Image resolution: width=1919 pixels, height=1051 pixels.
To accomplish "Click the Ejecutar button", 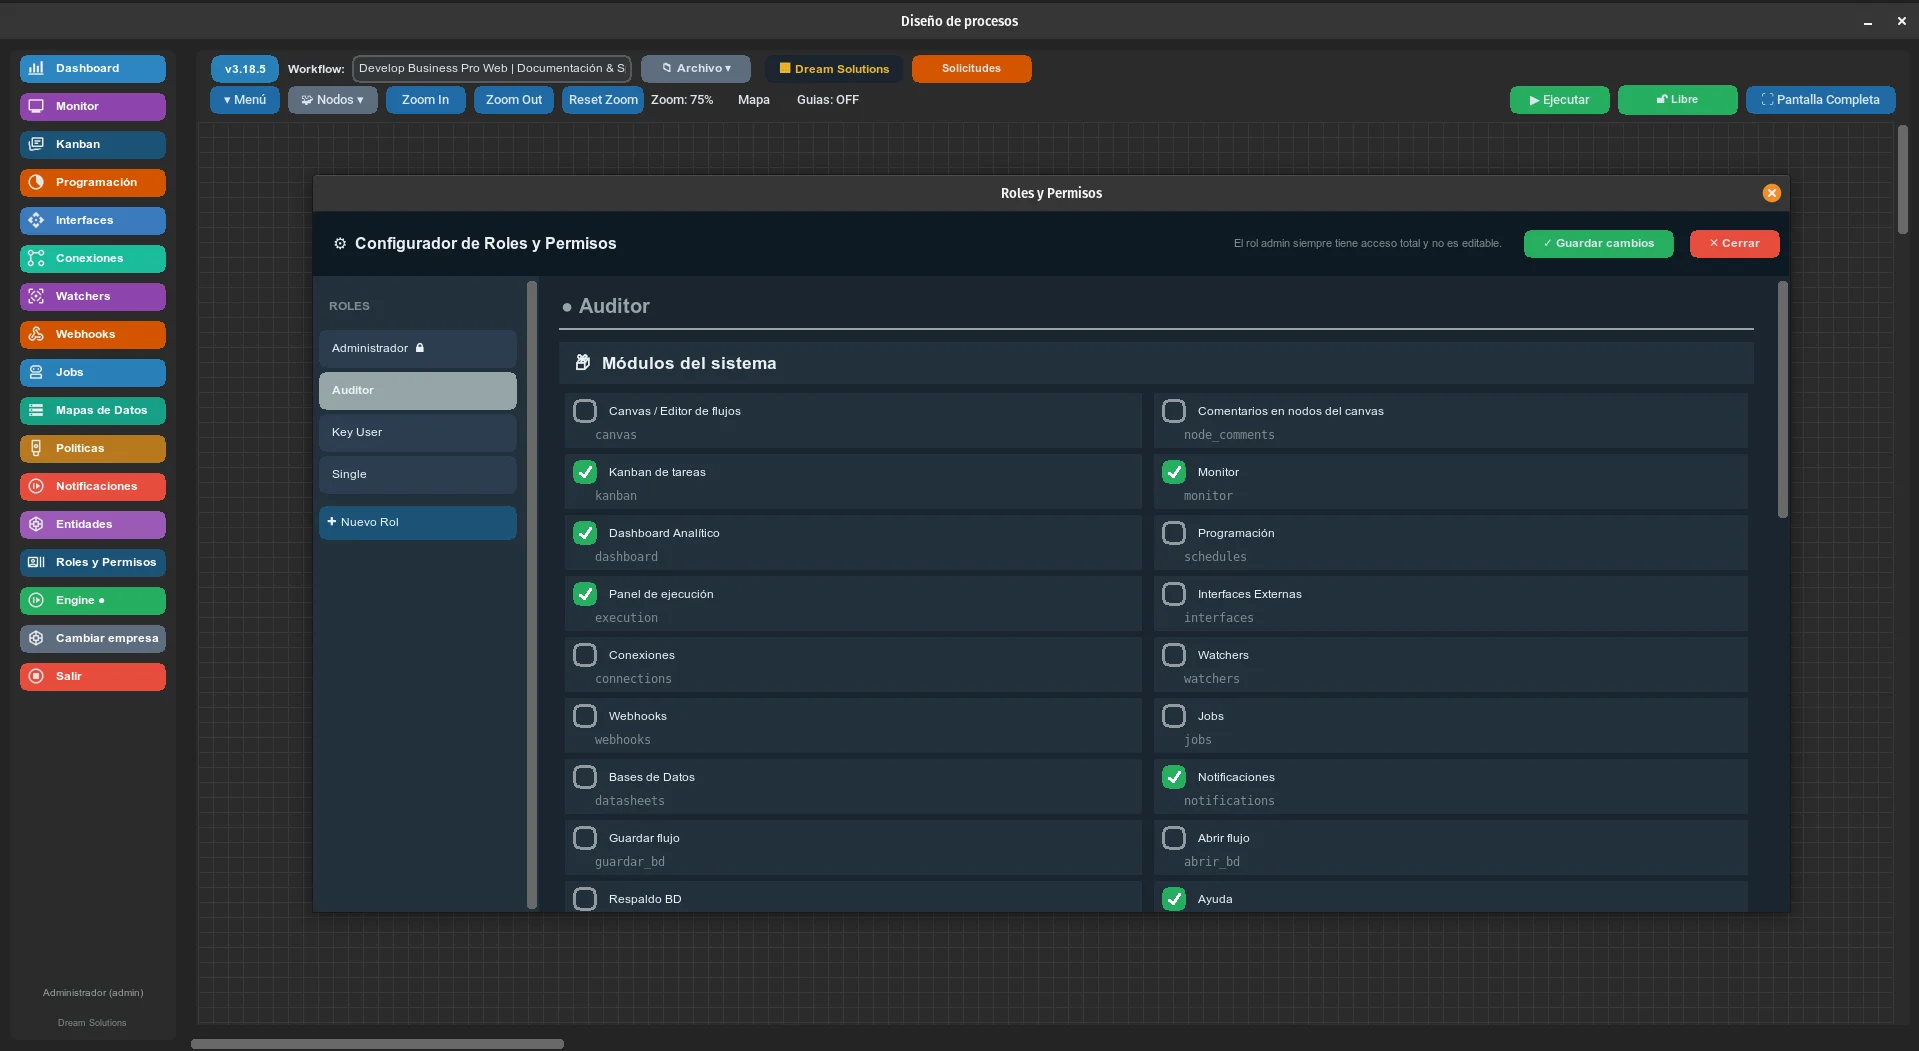I will tap(1559, 100).
